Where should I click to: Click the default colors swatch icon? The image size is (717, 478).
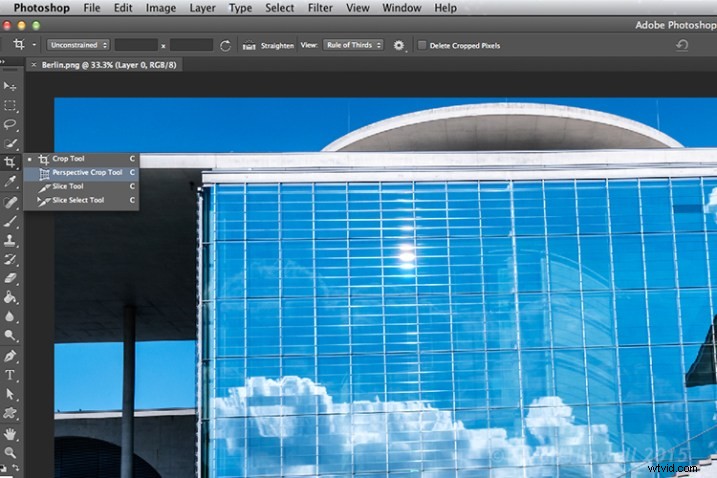[x=4, y=468]
